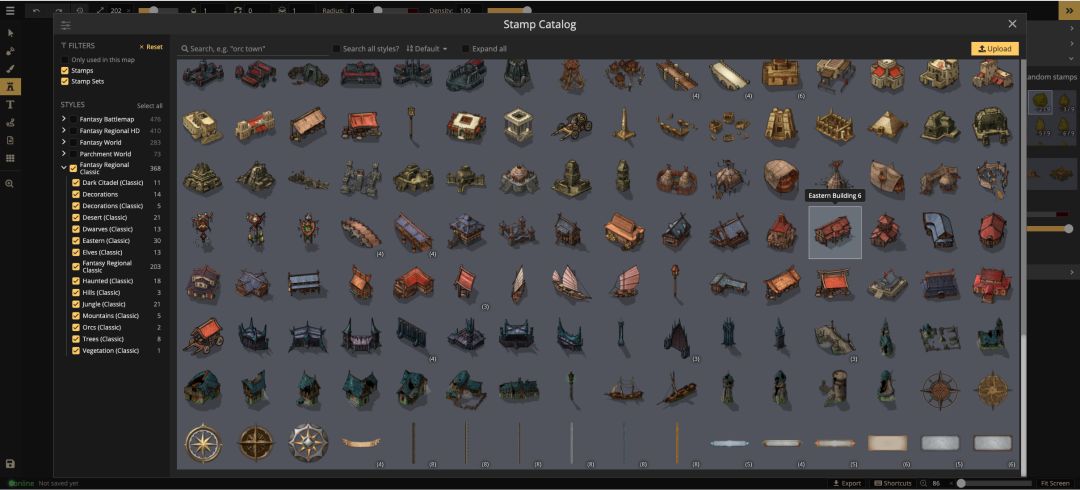Choose the arrow Select tool
Image resolution: width=1080 pixels, height=490 pixels.
point(10,33)
